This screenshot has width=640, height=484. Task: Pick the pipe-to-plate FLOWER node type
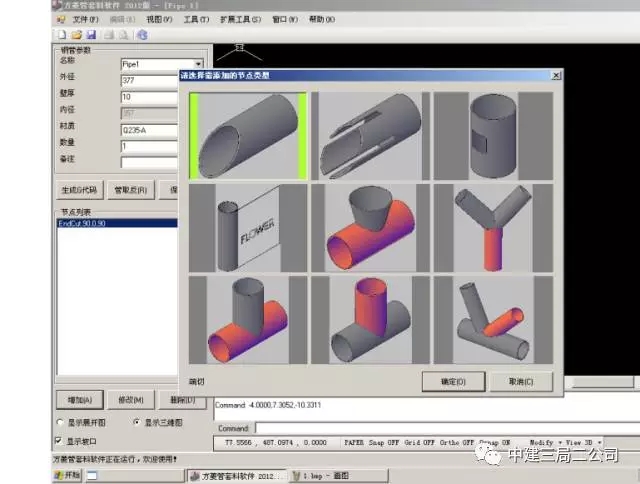tap(247, 228)
